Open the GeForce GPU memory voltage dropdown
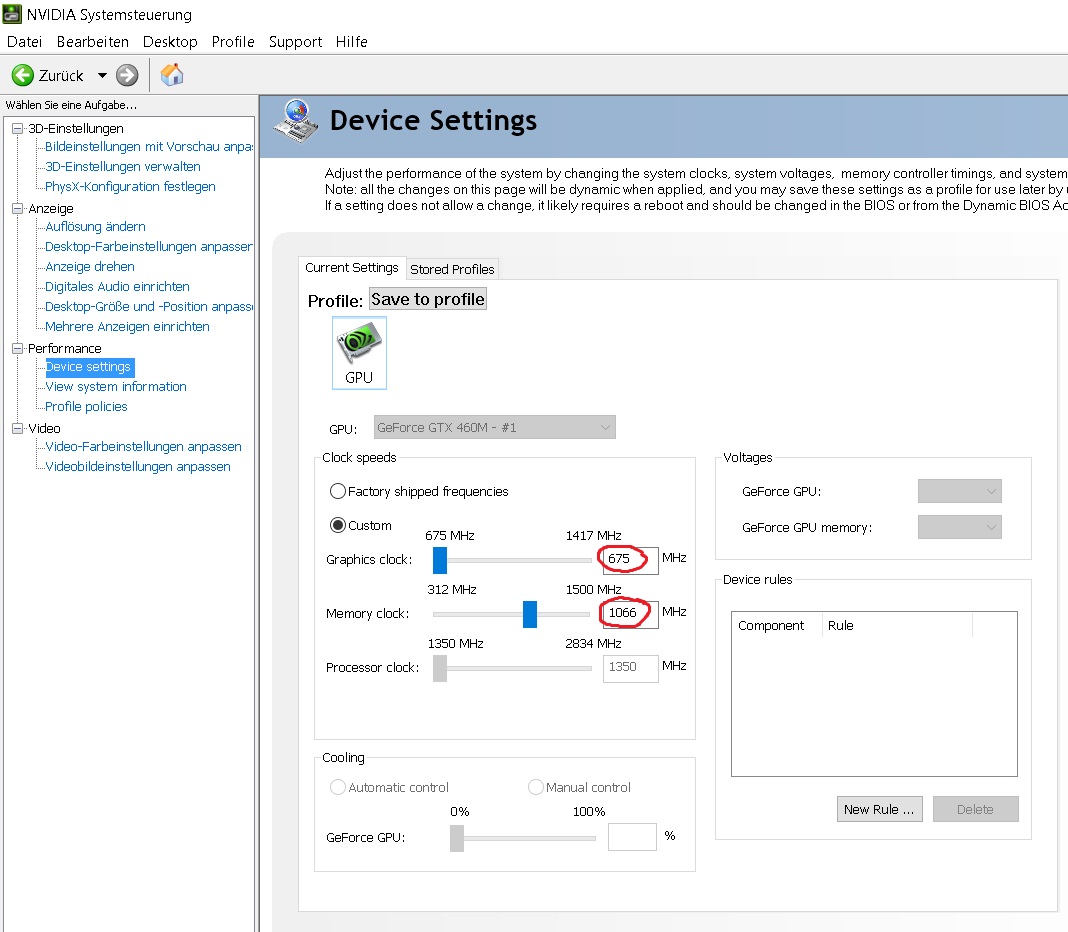Screen dimensions: 1068x932 click(x=960, y=527)
